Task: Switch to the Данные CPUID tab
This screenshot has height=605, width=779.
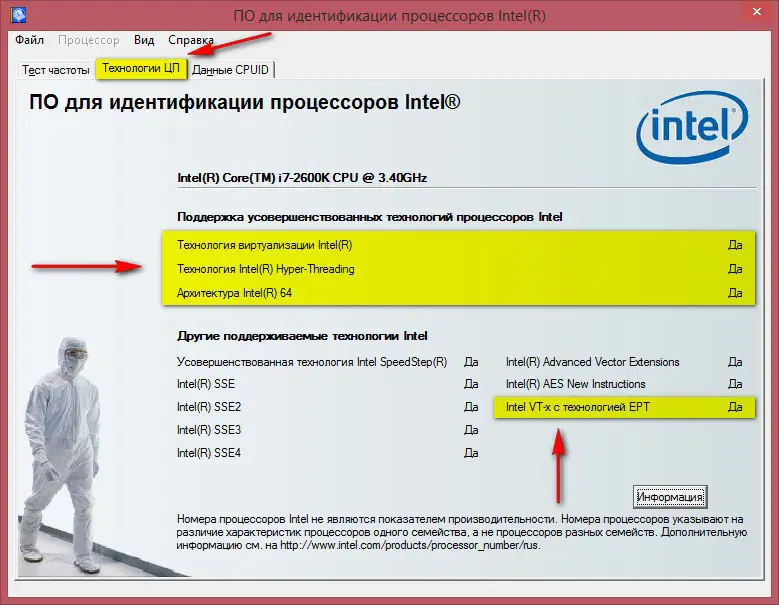Action: 231,70
